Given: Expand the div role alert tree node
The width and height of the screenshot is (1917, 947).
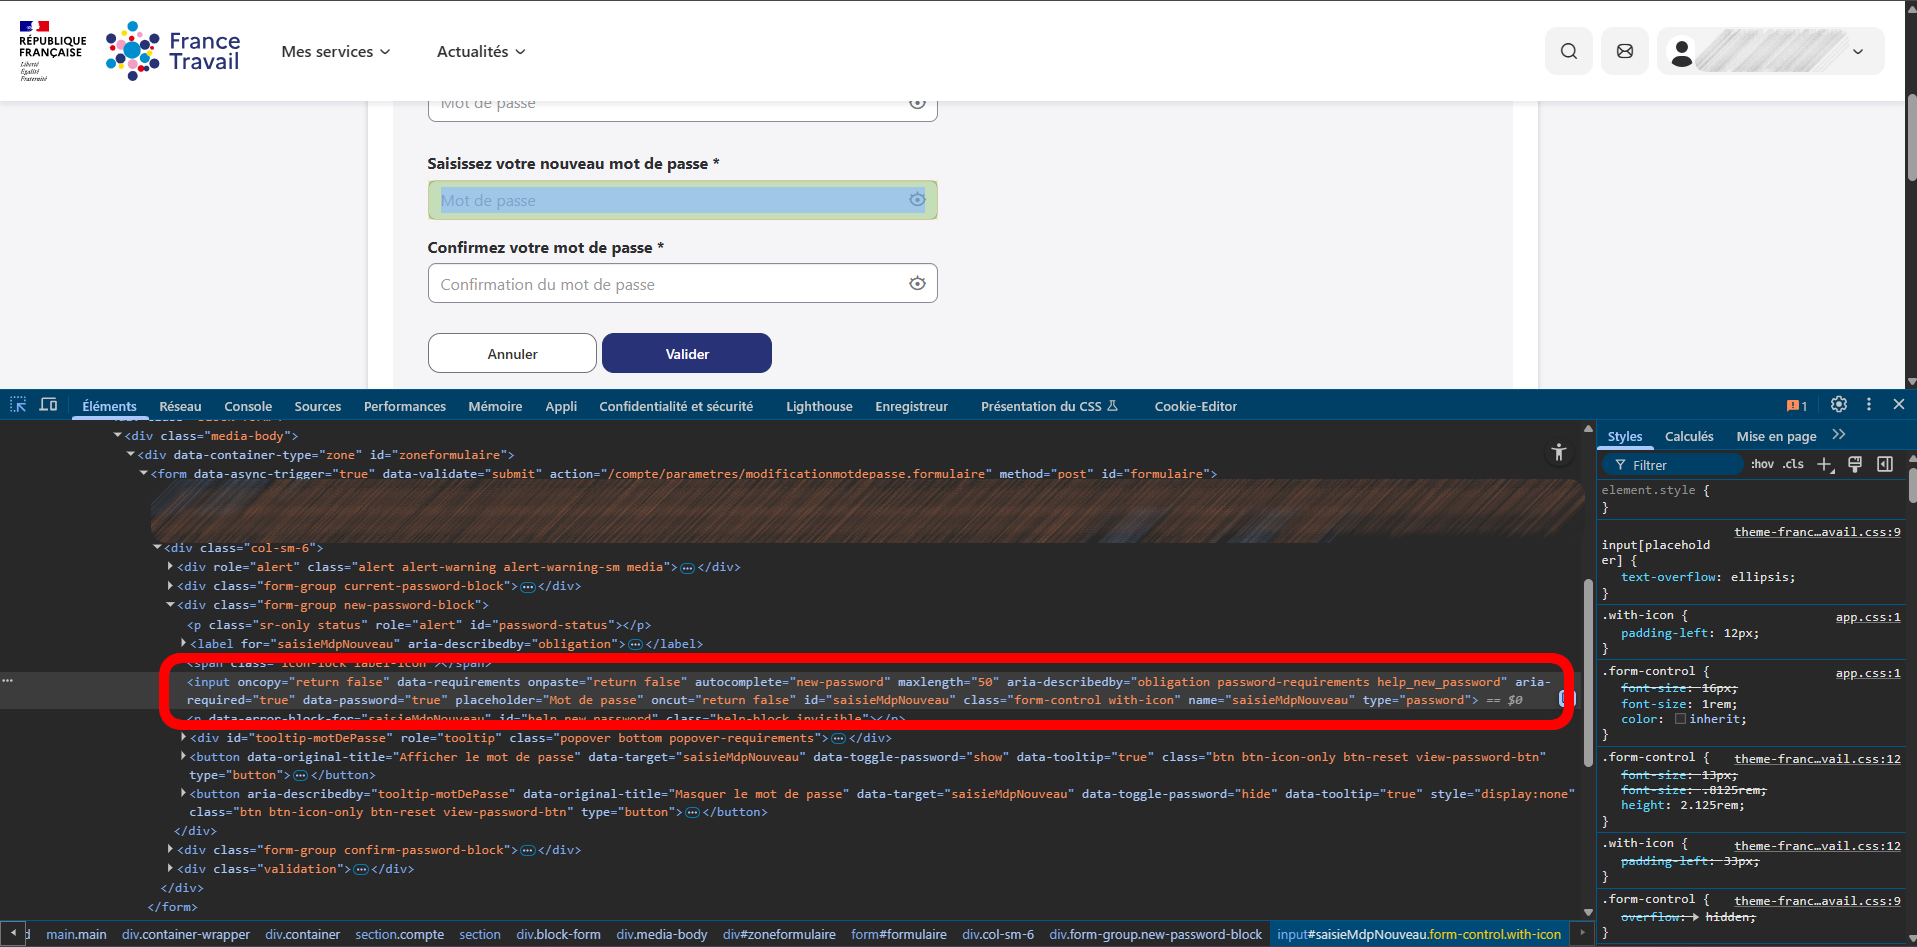Looking at the screenshot, I should [x=170, y=566].
